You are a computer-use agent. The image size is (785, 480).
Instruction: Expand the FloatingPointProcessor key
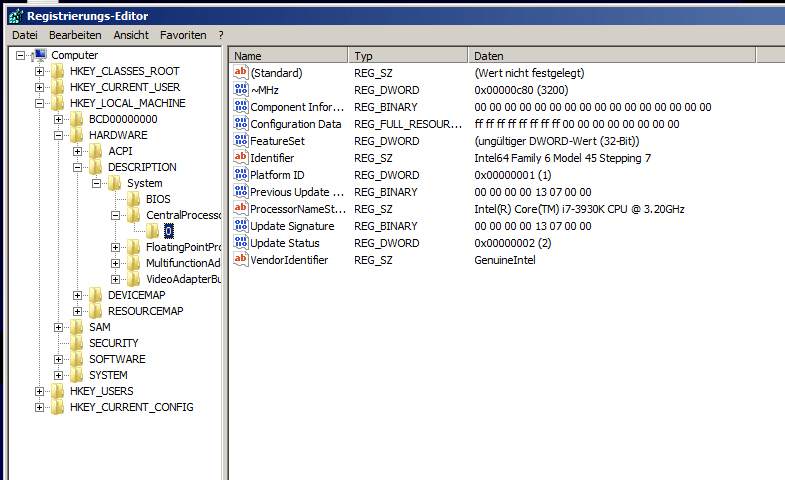[116, 247]
